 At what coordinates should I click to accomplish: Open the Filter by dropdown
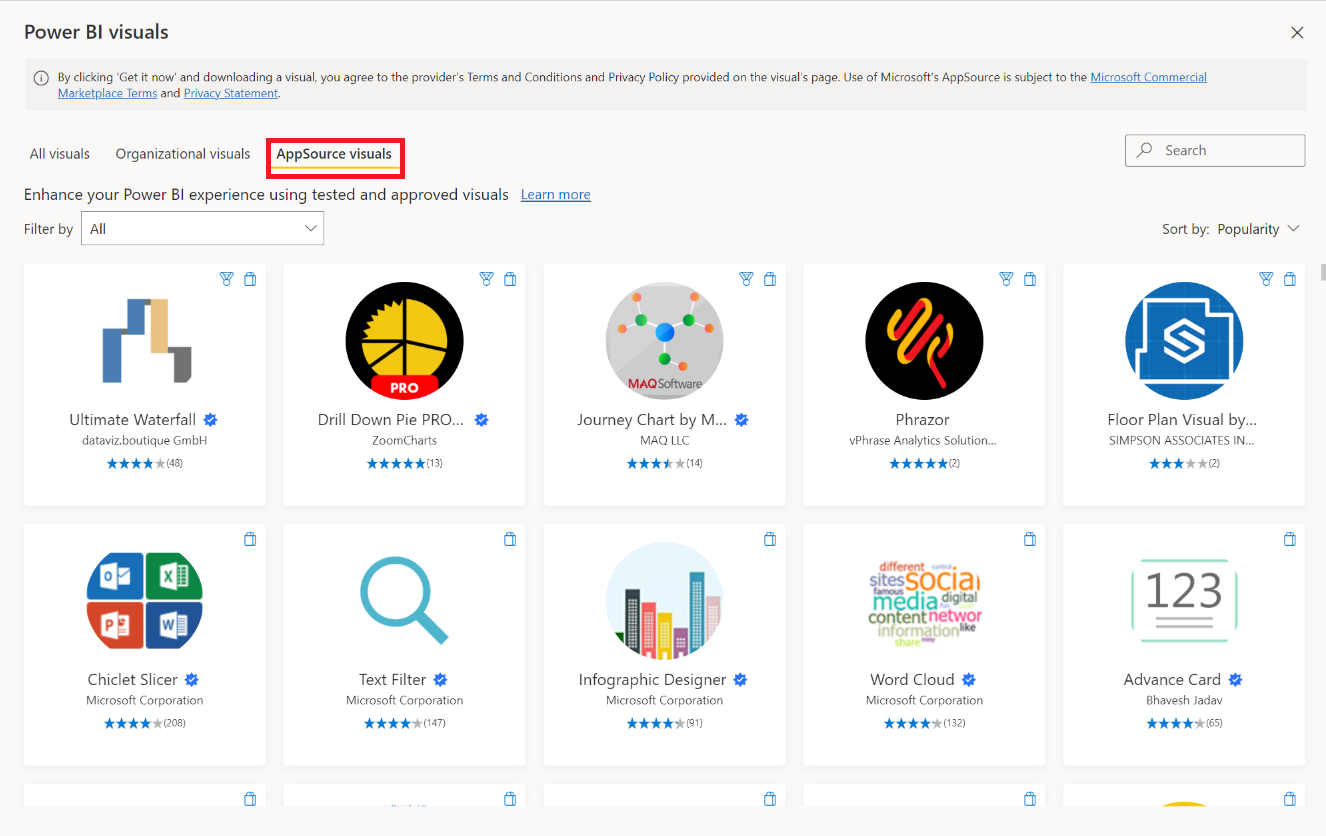click(202, 228)
